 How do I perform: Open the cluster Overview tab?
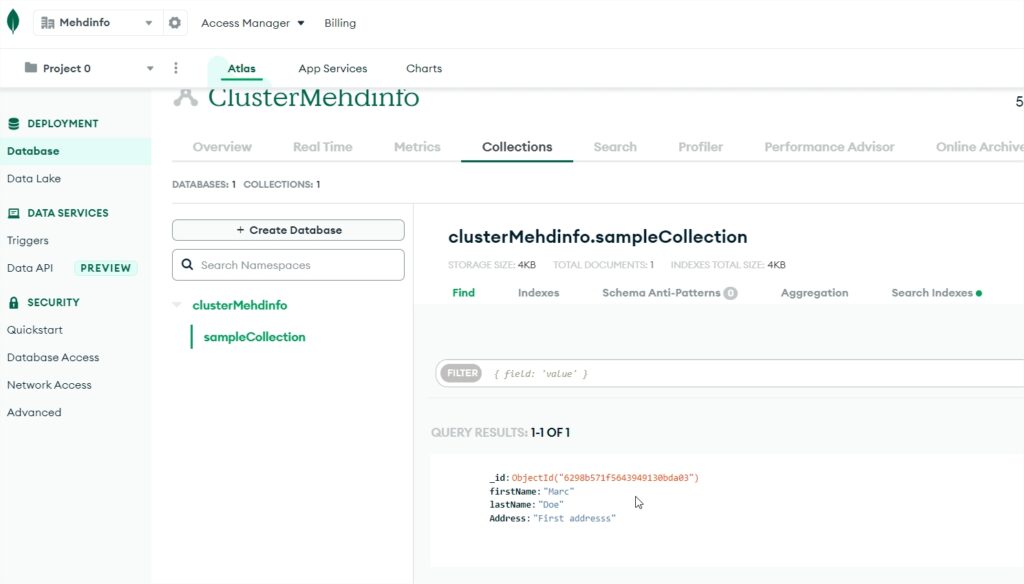tap(222, 147)
